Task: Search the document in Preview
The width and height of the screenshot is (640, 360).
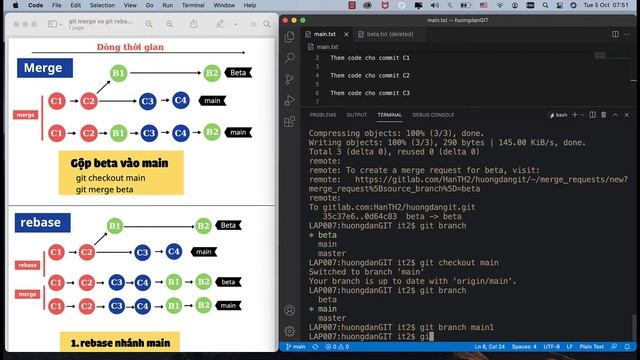Action: [x=267, y=24]
